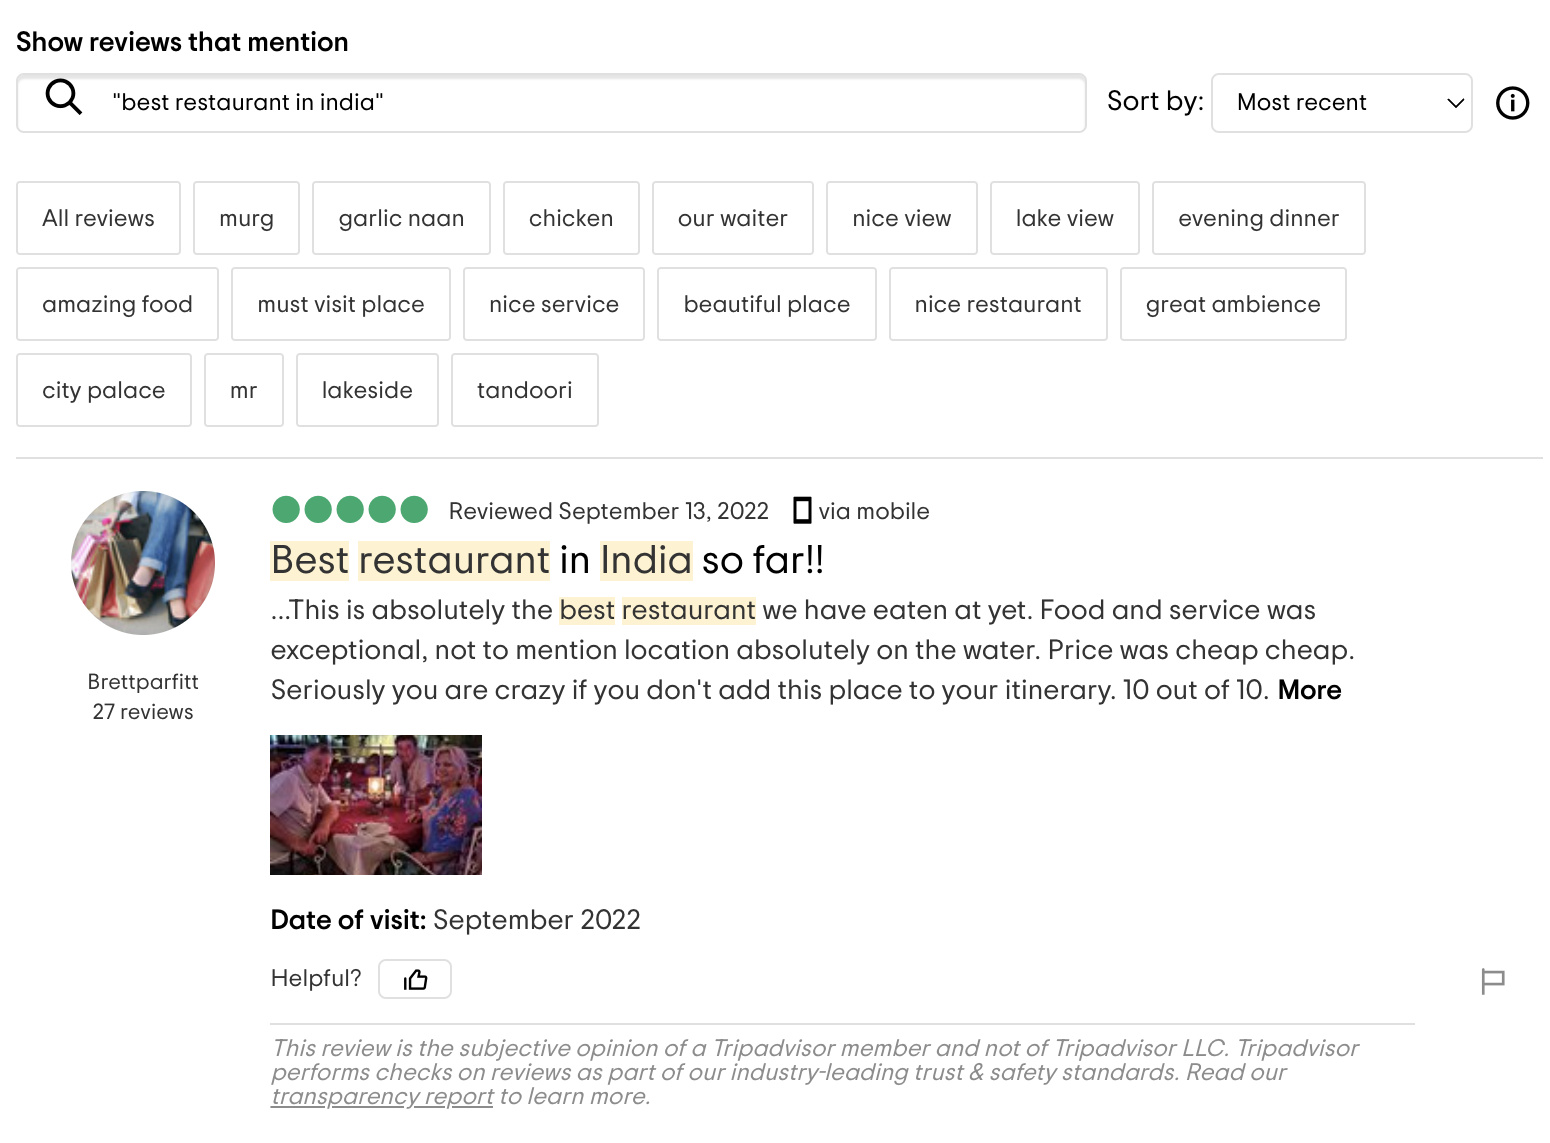1550x1143 pixels.
Task: Open the sort info icon
Action: (x=1512, y=103)
